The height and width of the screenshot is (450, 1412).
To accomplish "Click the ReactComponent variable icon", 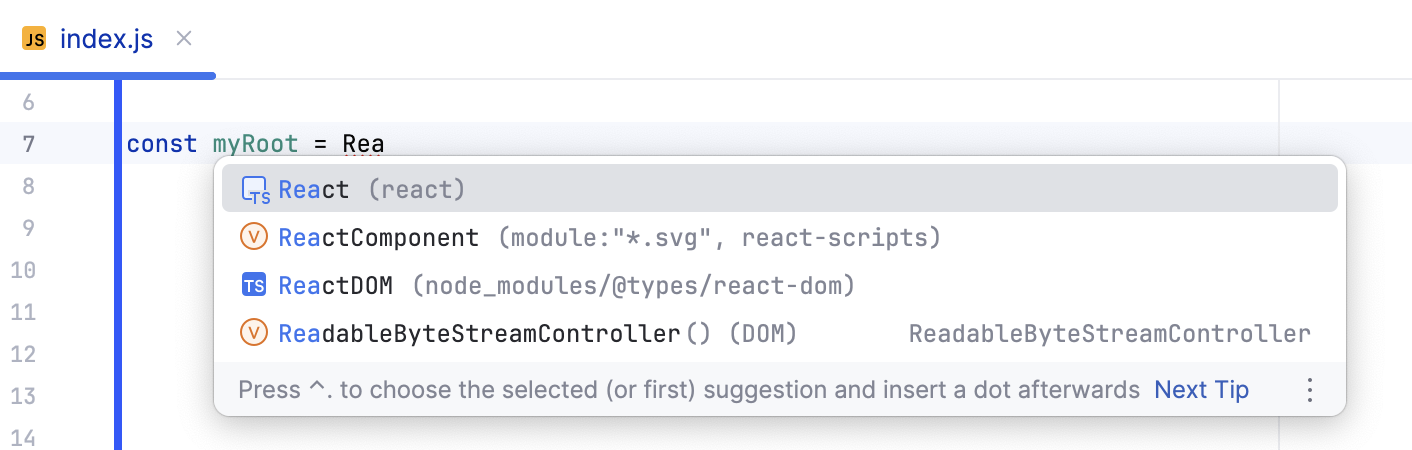I will tap(255, 238).
